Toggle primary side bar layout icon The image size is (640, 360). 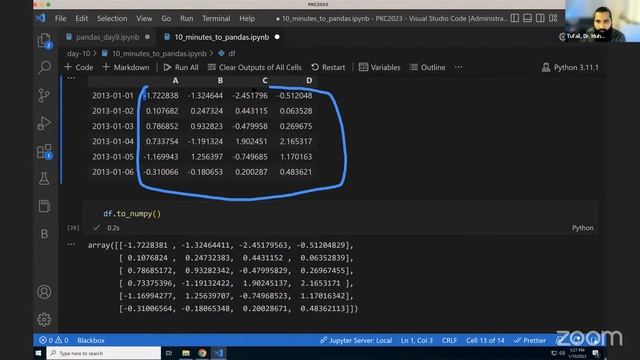click(x=515, y=18)
